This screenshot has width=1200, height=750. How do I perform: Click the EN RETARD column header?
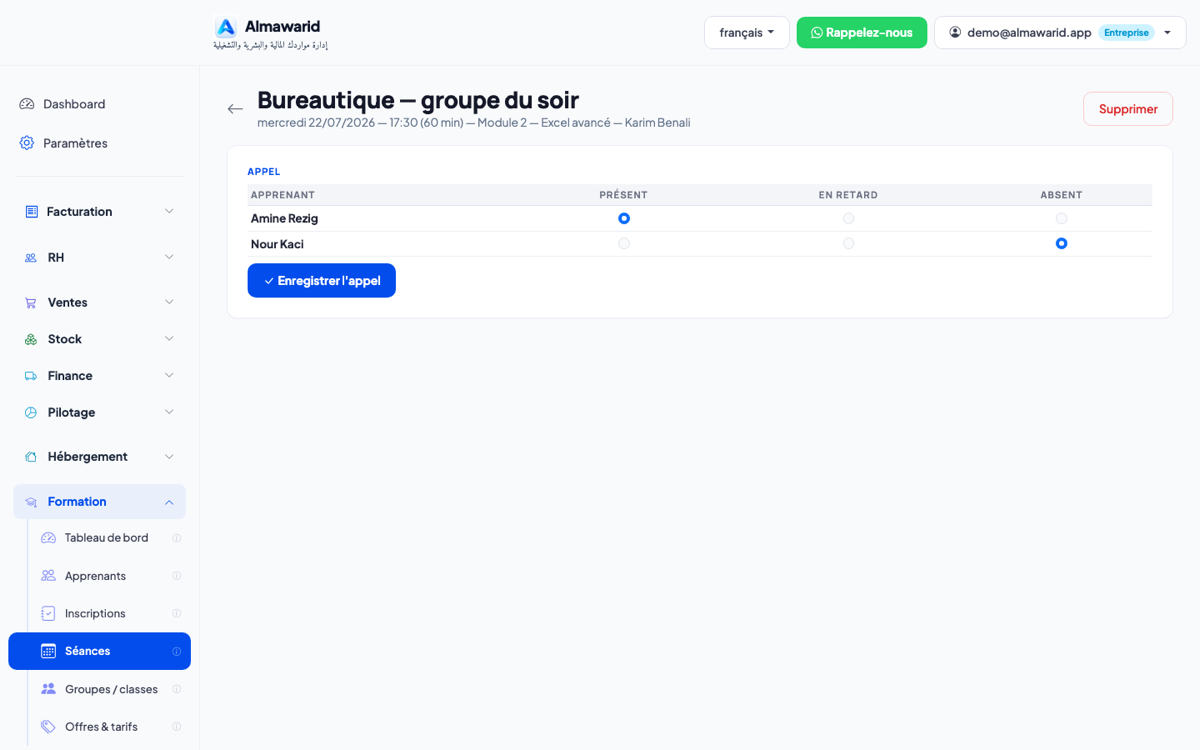click(848, 195)
